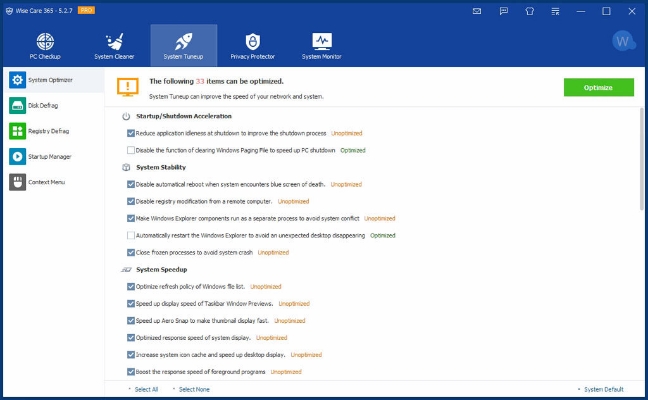This screenshot has width=648, height=400.
Task: Check Disable clearing Windows Paging File option
Action: click(131, 150)
